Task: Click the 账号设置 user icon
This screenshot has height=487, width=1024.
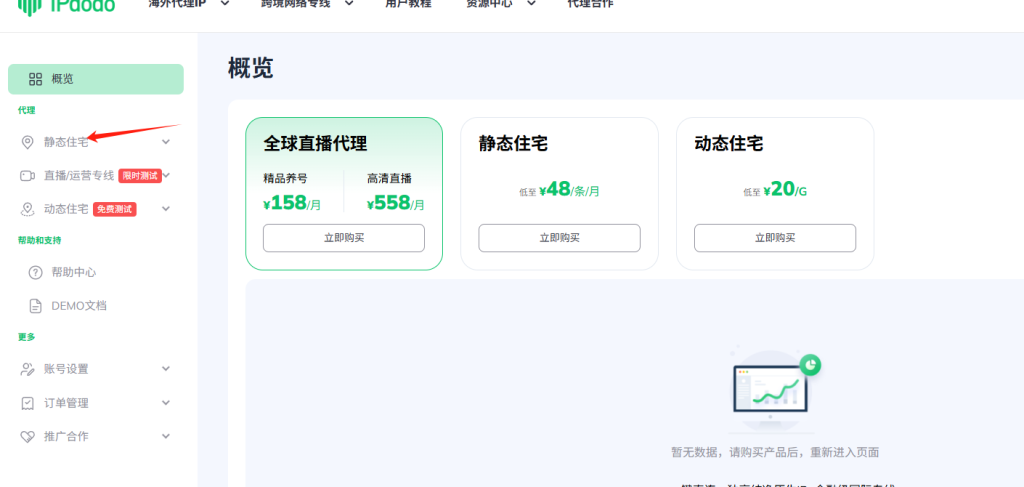Action: click(x=27, y=369)
